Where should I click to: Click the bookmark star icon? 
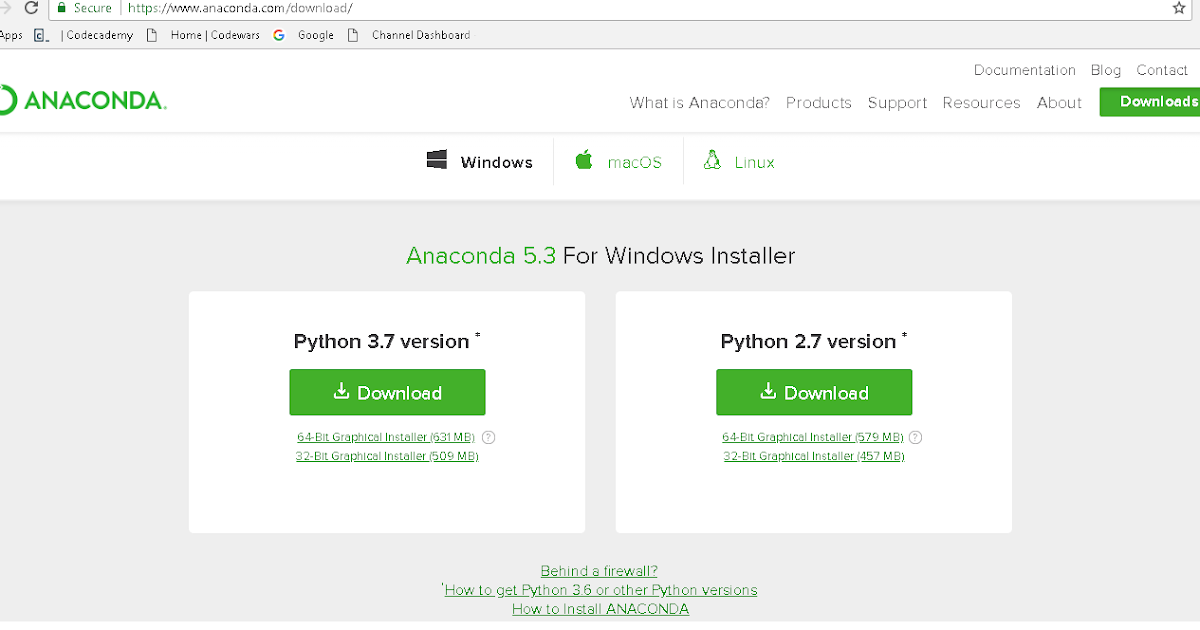click(1179, 8)
